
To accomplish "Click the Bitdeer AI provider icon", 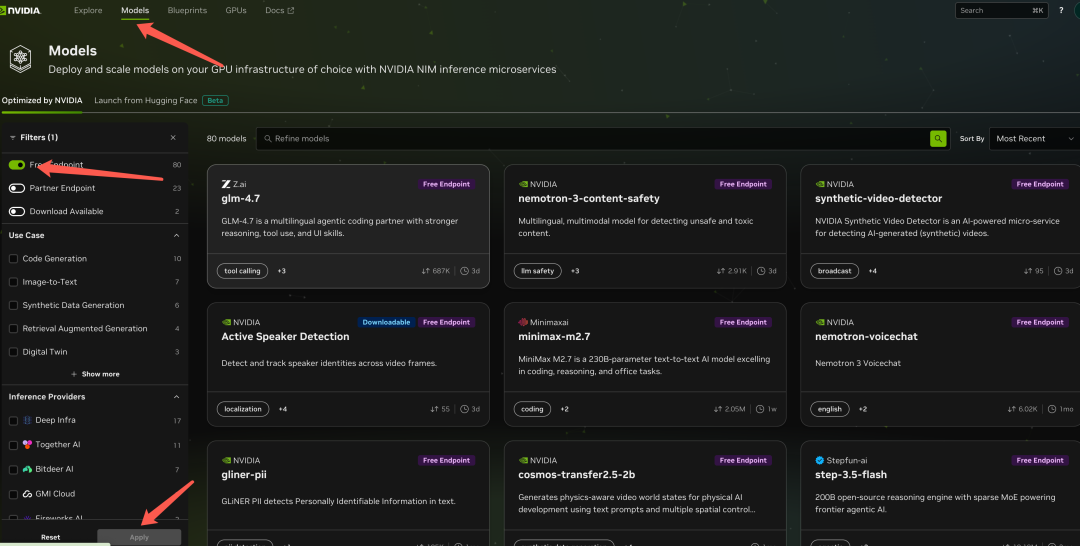I will (x=27, y=469).
